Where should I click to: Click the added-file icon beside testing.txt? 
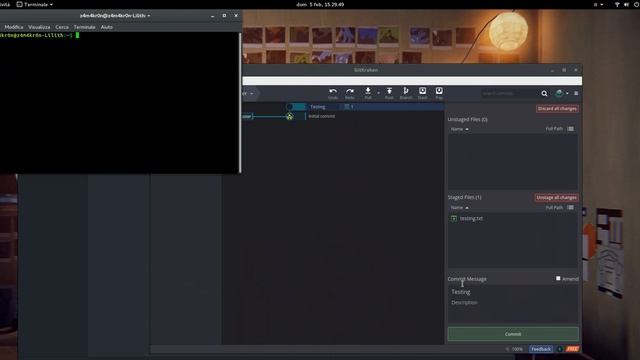tap(453, 218)
